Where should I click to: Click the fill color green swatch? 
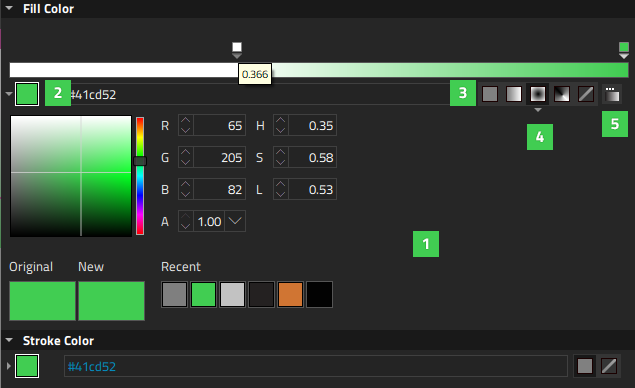(27, 94)
